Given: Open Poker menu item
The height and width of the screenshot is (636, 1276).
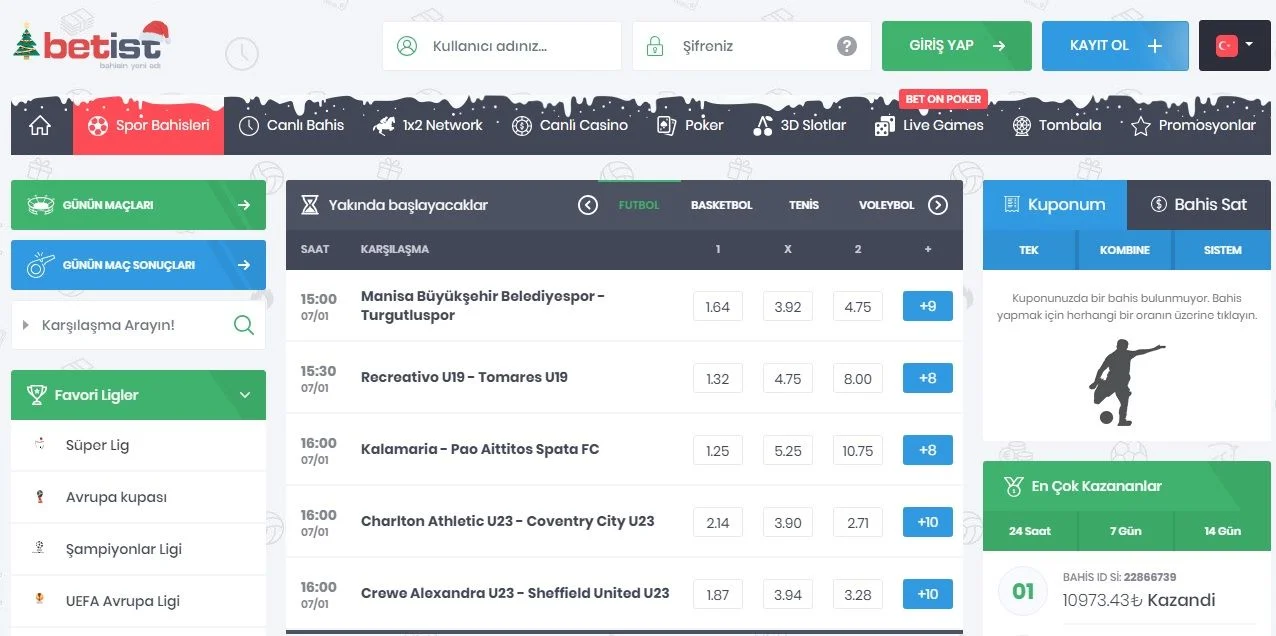Looking at the screenshot, I should (690, 125).
